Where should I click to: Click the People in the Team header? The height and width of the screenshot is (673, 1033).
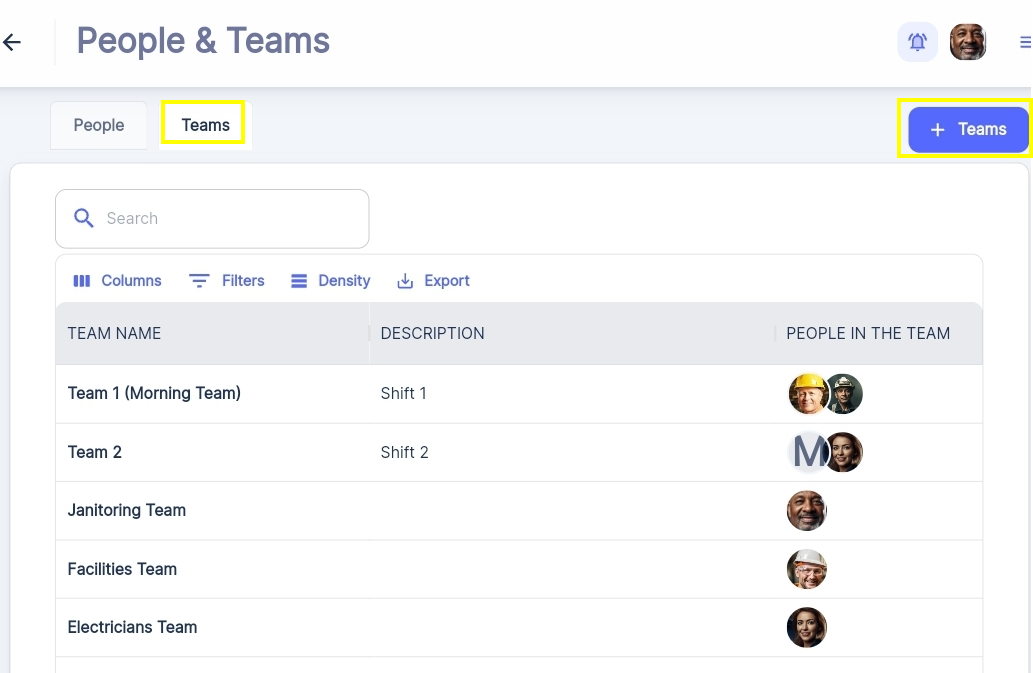[867, 333]
